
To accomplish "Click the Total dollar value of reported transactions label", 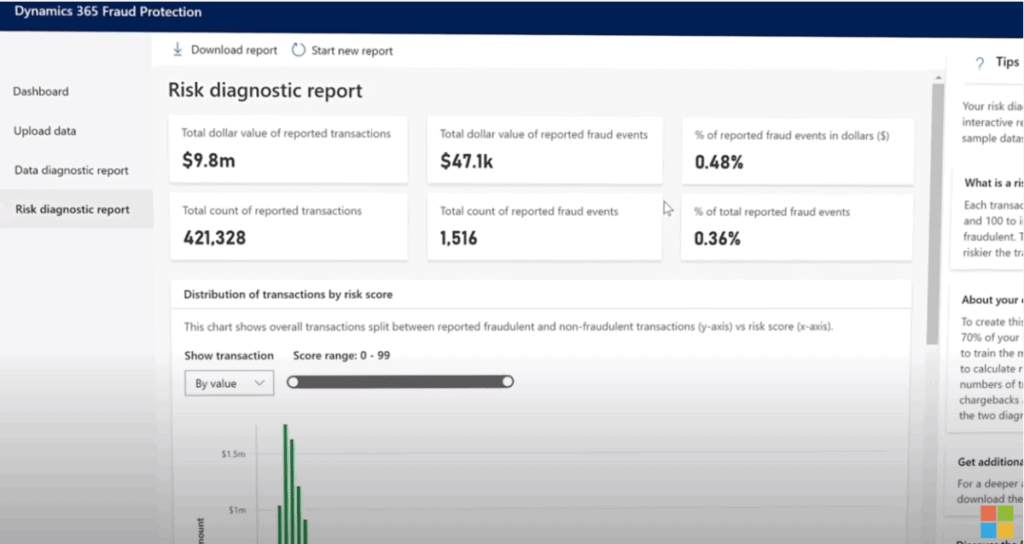I will 286,134.
